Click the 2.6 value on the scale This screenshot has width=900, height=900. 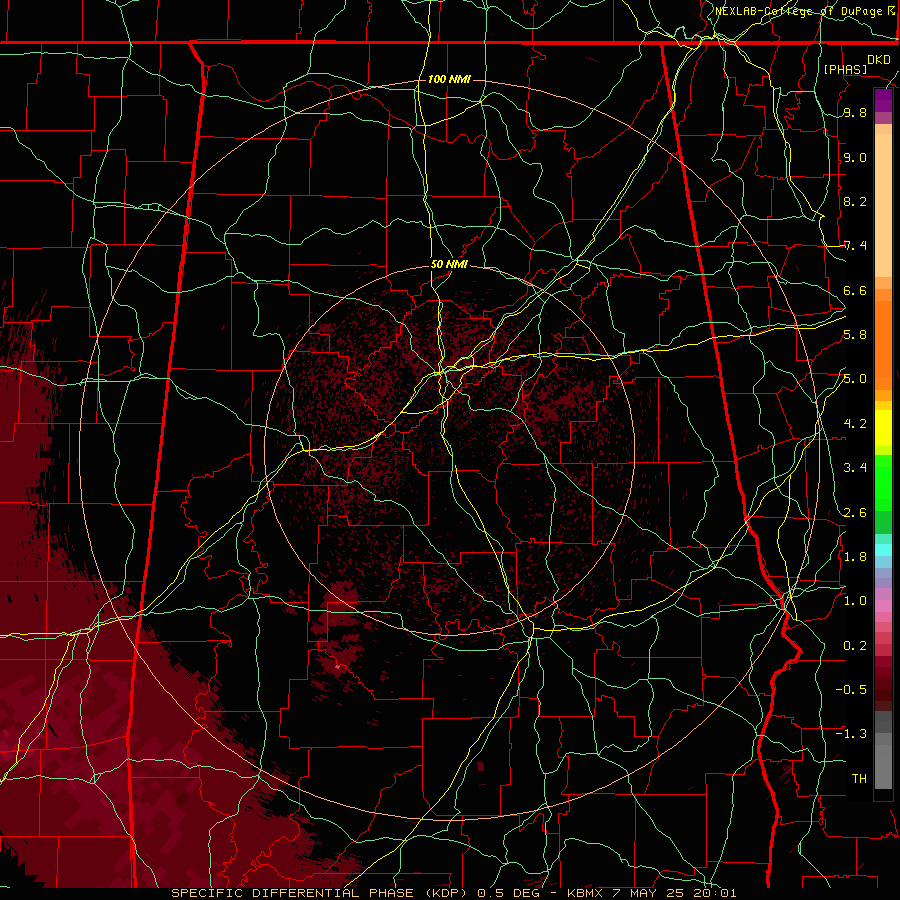[x=855, y=512]
